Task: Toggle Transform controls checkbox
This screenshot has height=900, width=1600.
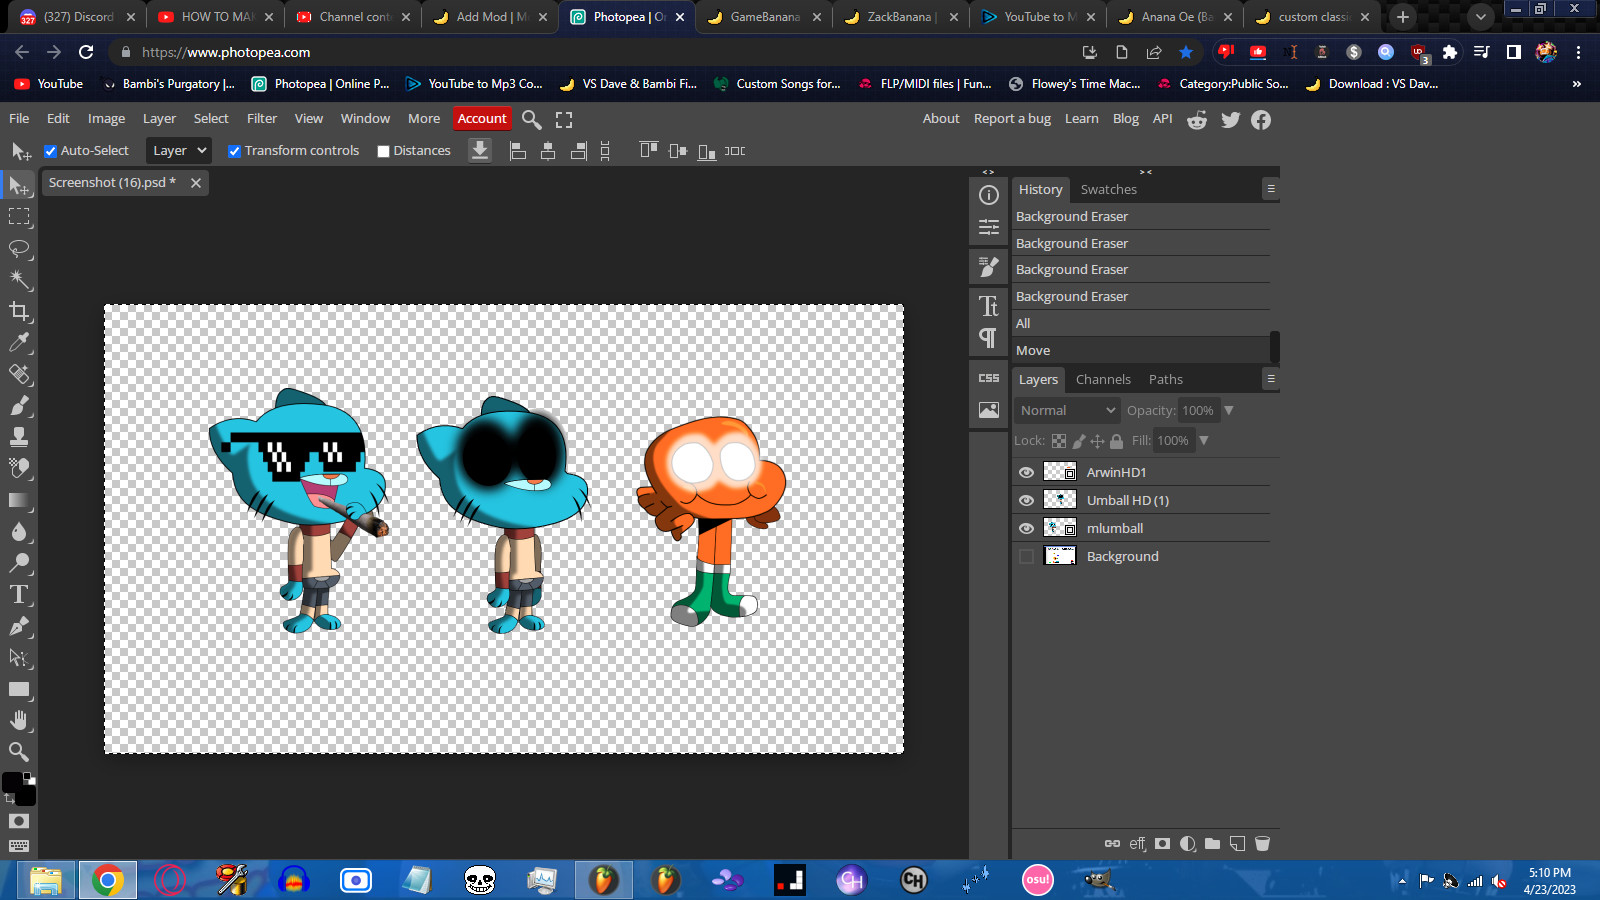Action: 234,151
